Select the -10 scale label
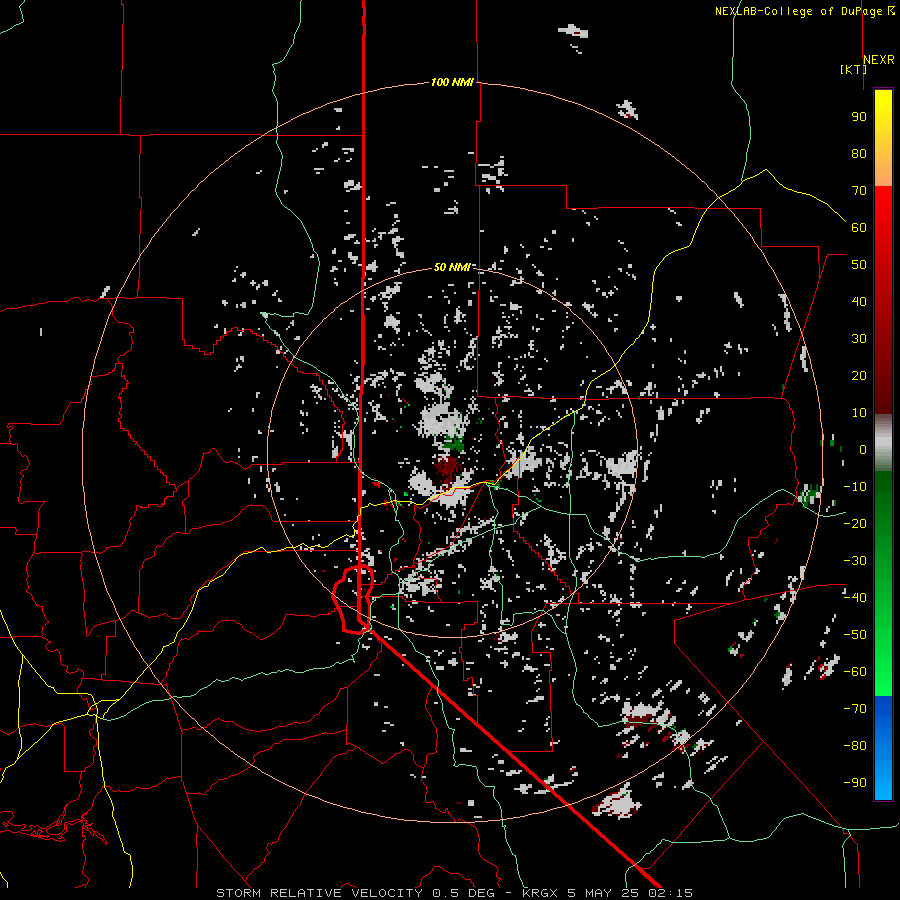900x900 pixels. pos(855,487)
